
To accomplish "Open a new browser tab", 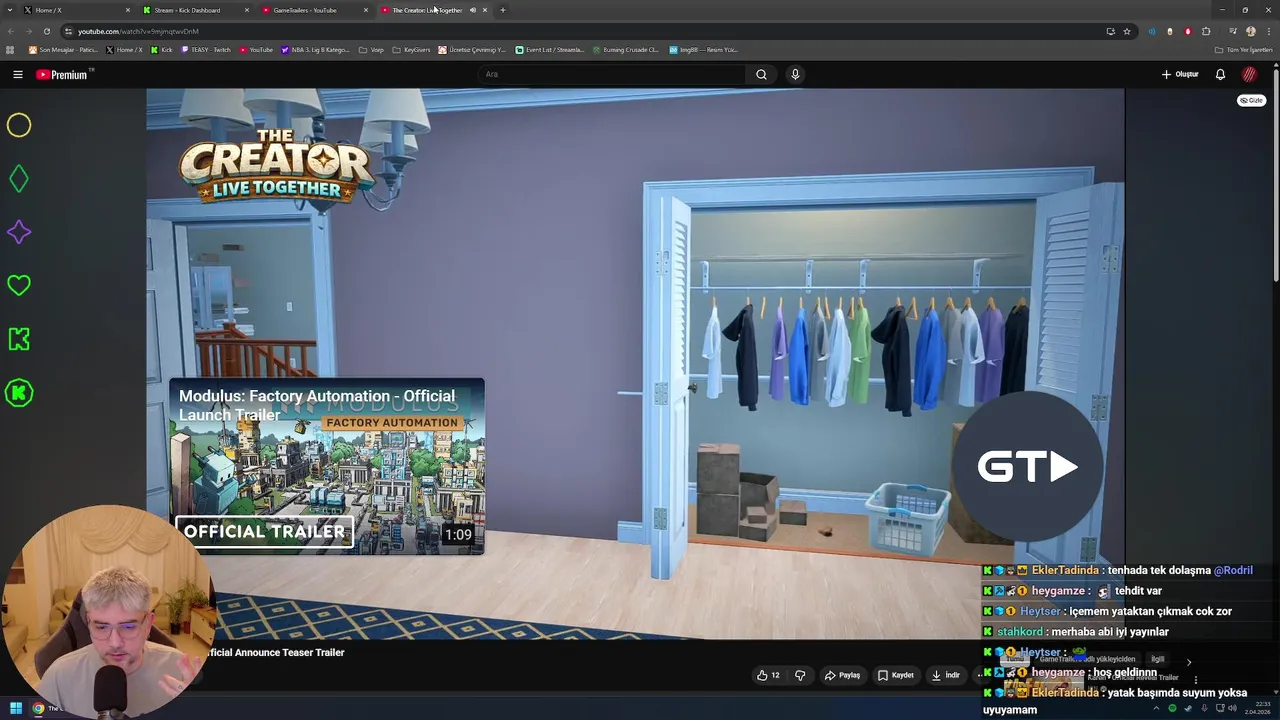I will click(503, 10).
